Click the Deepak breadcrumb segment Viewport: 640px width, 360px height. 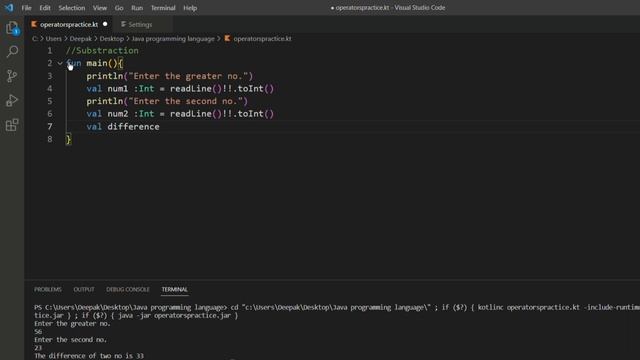[80, 39]
